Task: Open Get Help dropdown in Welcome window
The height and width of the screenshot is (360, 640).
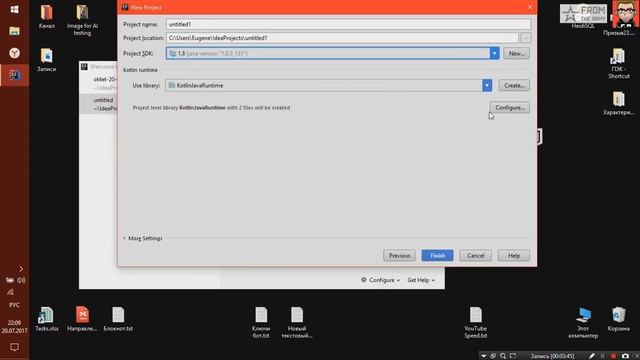Action: (x=421, y=280)
